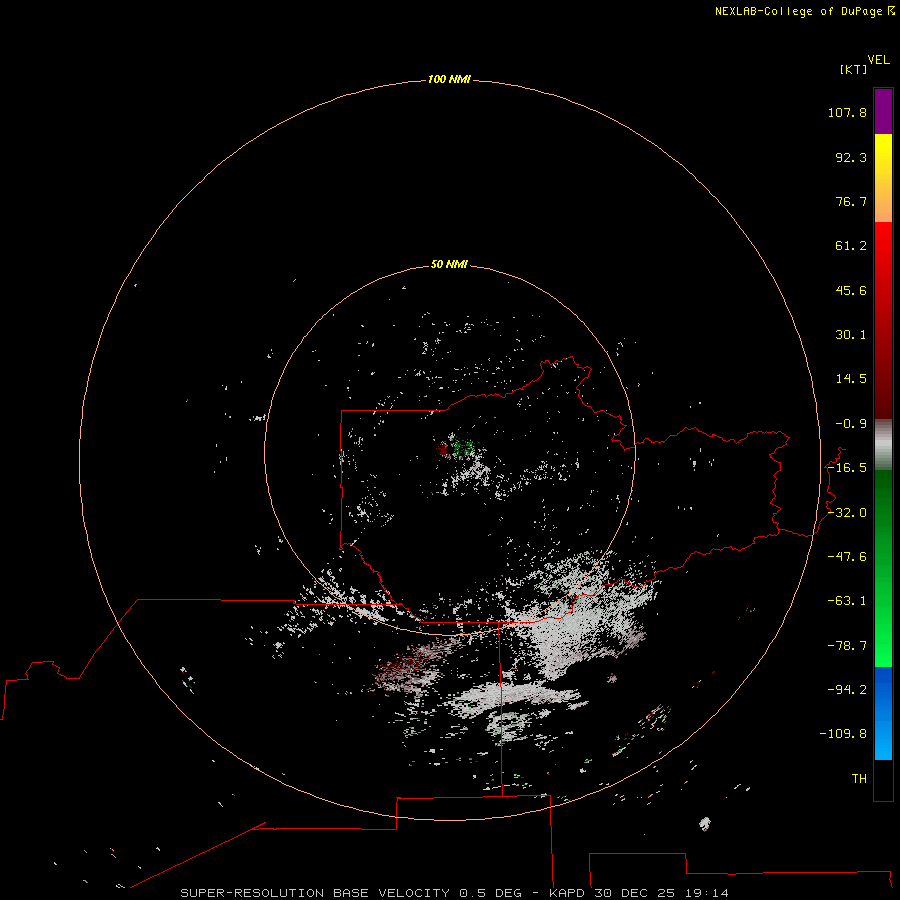Viewport: 900px width, 900px height.
Task: Click the blue segment of velocity color bar
Action: pos(883,713)
